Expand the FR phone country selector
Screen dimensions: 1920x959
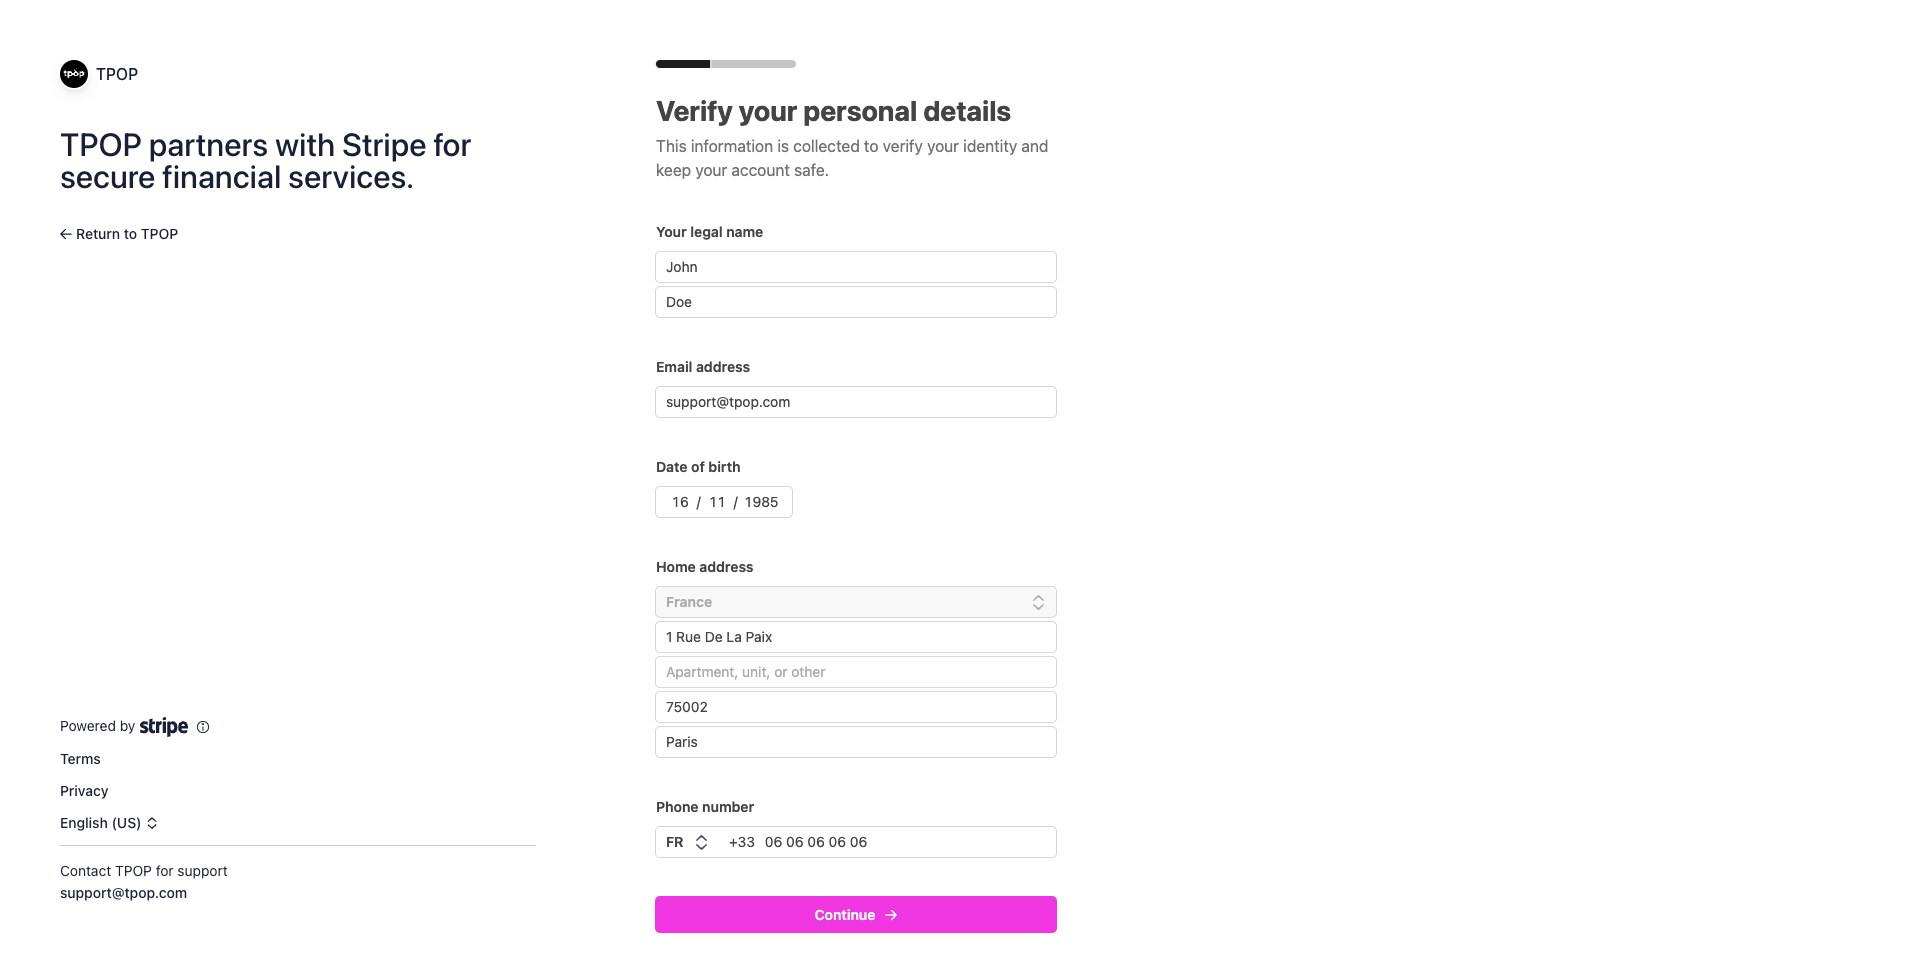tap(687, 842)
